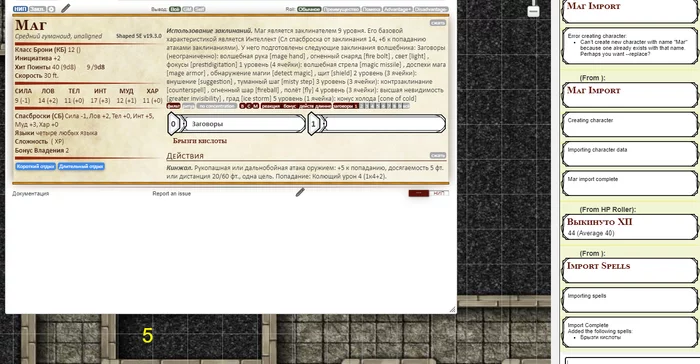Image resolution: width=700 pixels, height=364 pixels.
Task: Click the Бонус Владения label
Action: tap(39, 151)
